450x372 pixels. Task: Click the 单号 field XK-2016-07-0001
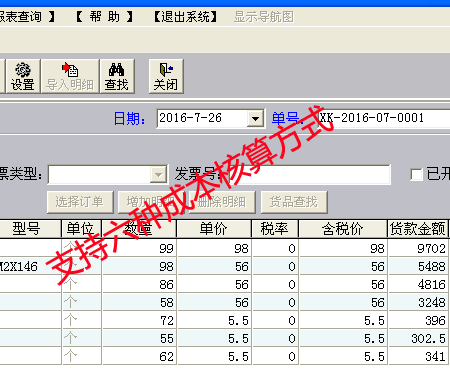[x=383, y=118]
